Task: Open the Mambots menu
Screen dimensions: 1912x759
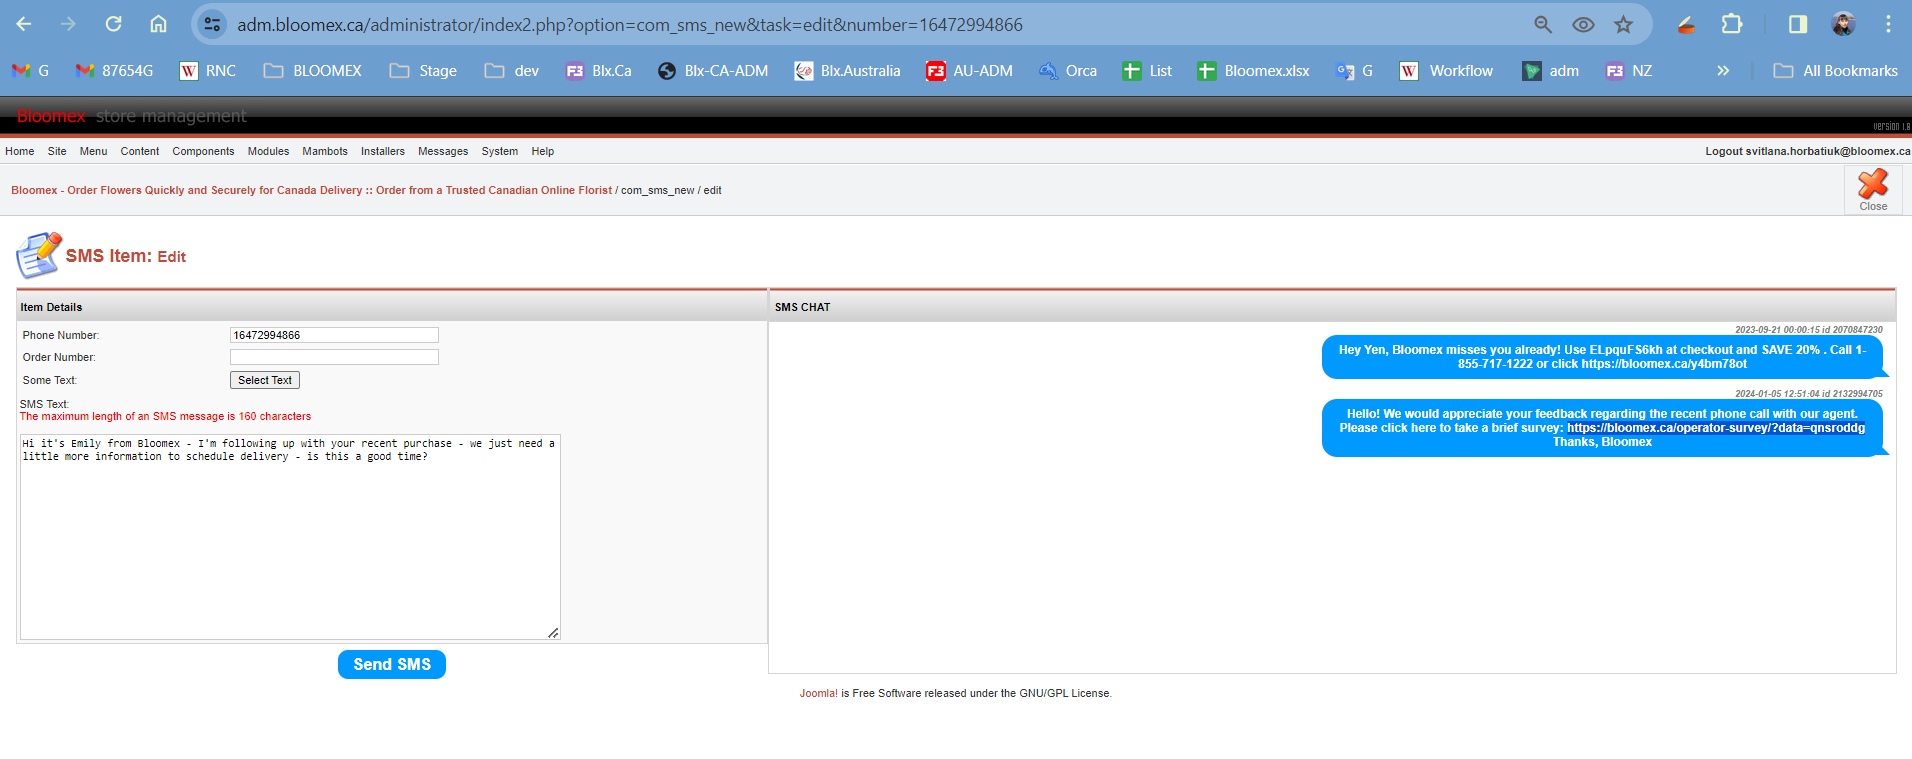Action: (325, 151)
